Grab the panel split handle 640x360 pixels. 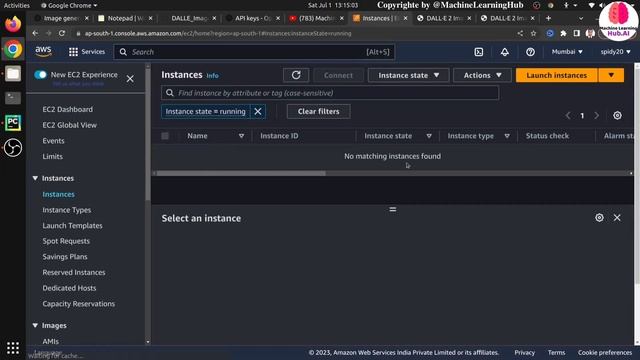(393, 209)
